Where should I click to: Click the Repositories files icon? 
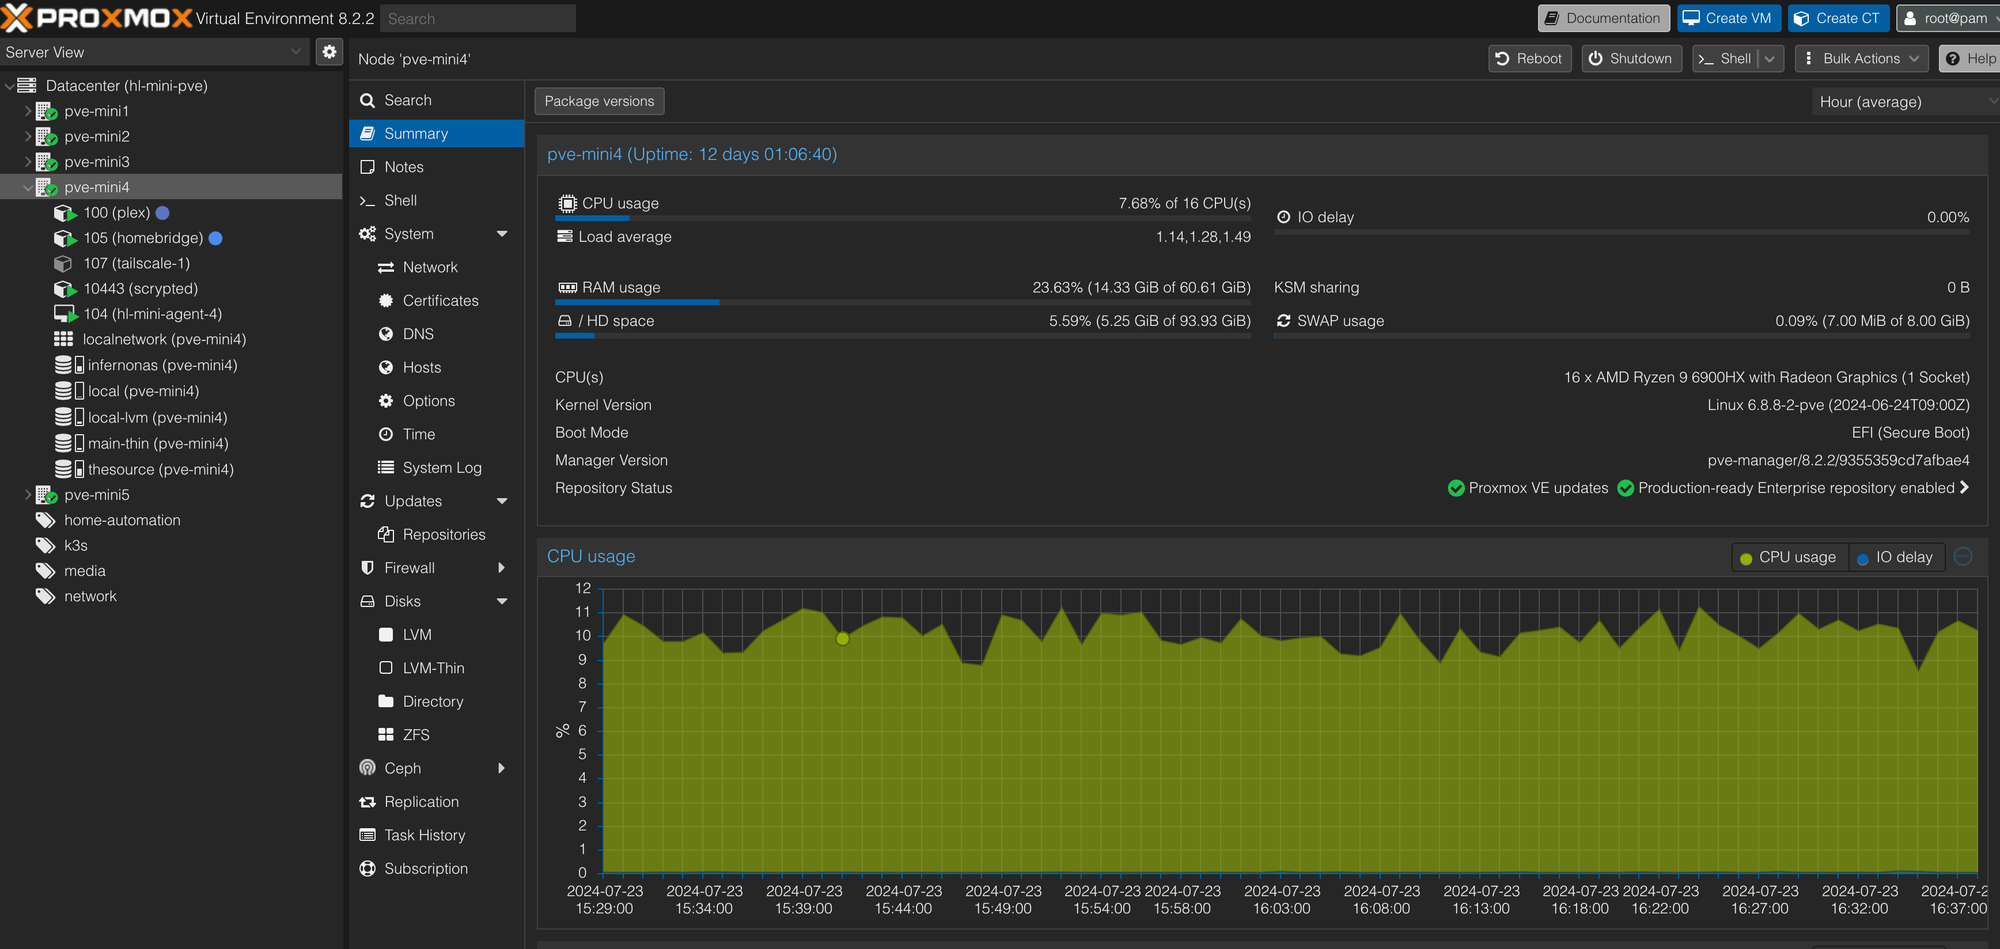coord(386,535)
